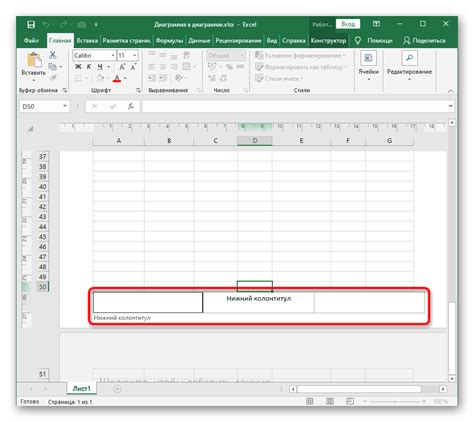Click the Вставить paste clipboard icon
474x422 pixels.
pyautogui.click(x=34, y=60)
